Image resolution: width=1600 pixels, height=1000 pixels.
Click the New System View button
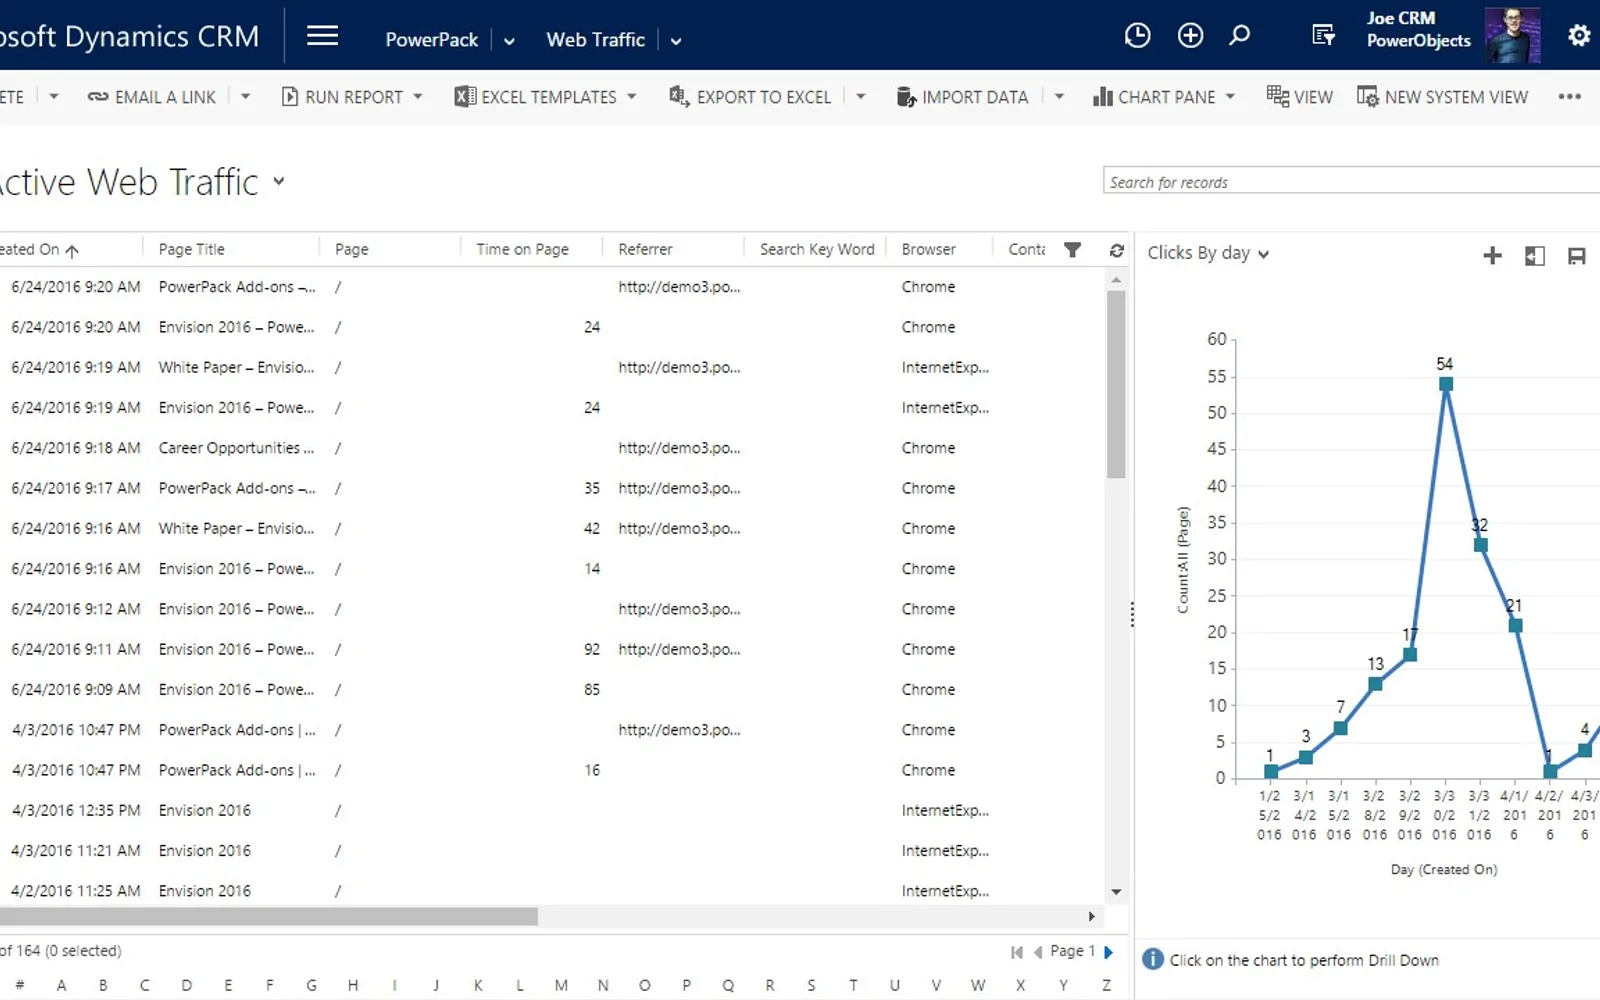[x=1442, y=97]
